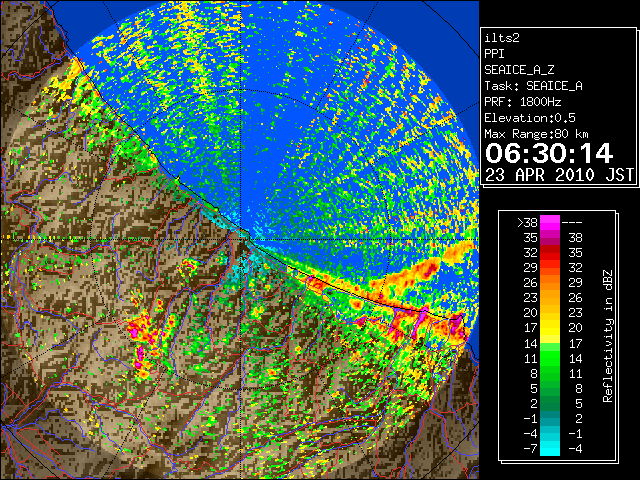
Task: Select the 'Elevation:0.5' text
Action: 530,118
